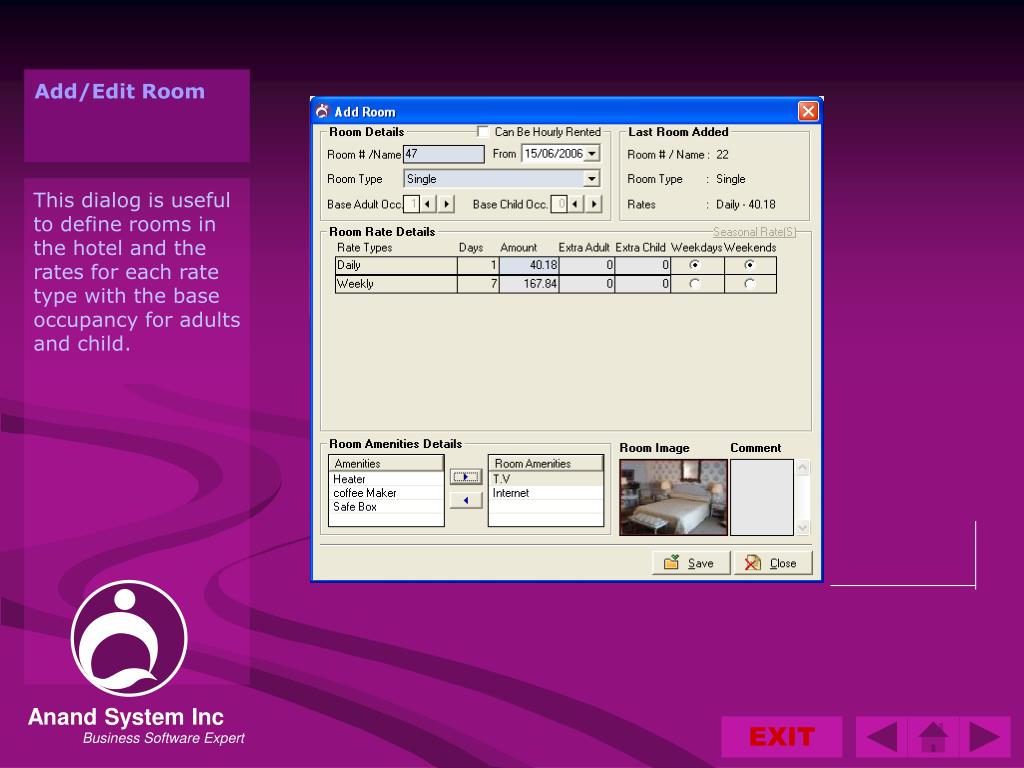
Task: Select the Weekly rate type row
Action: 395,284
